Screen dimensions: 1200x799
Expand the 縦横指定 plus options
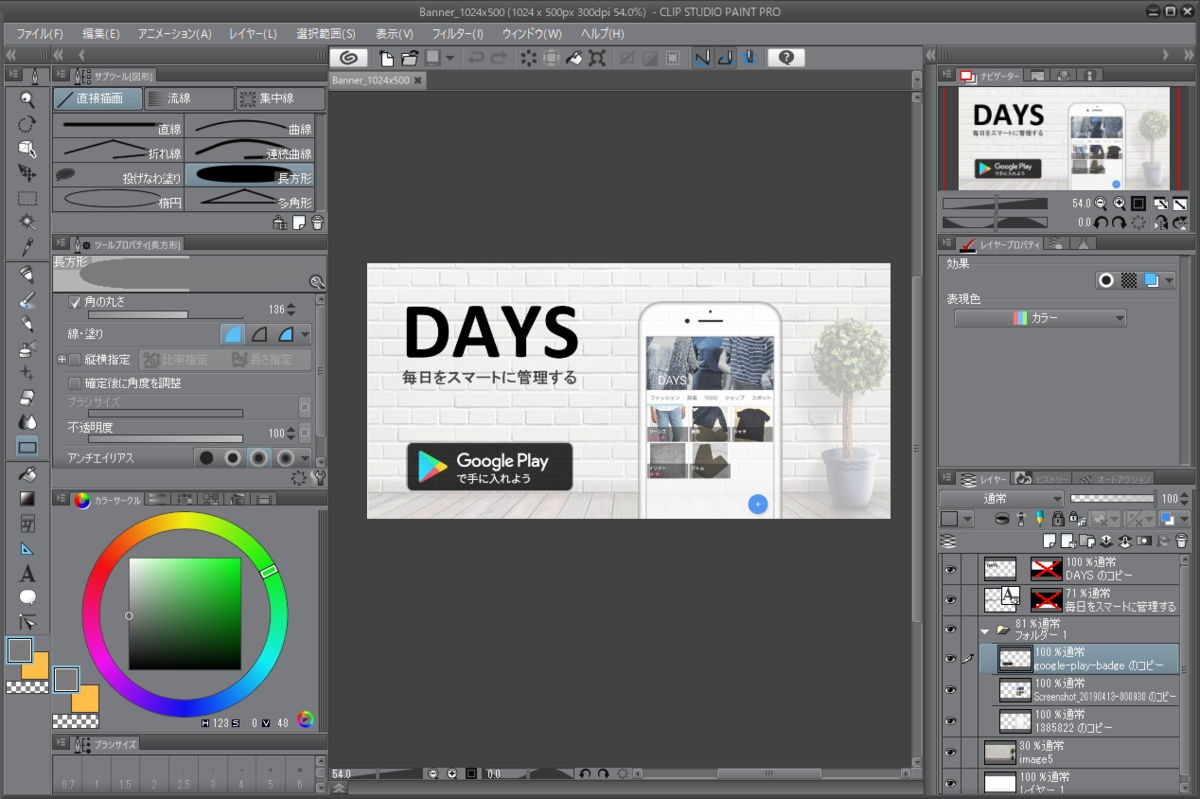[61, 359]
